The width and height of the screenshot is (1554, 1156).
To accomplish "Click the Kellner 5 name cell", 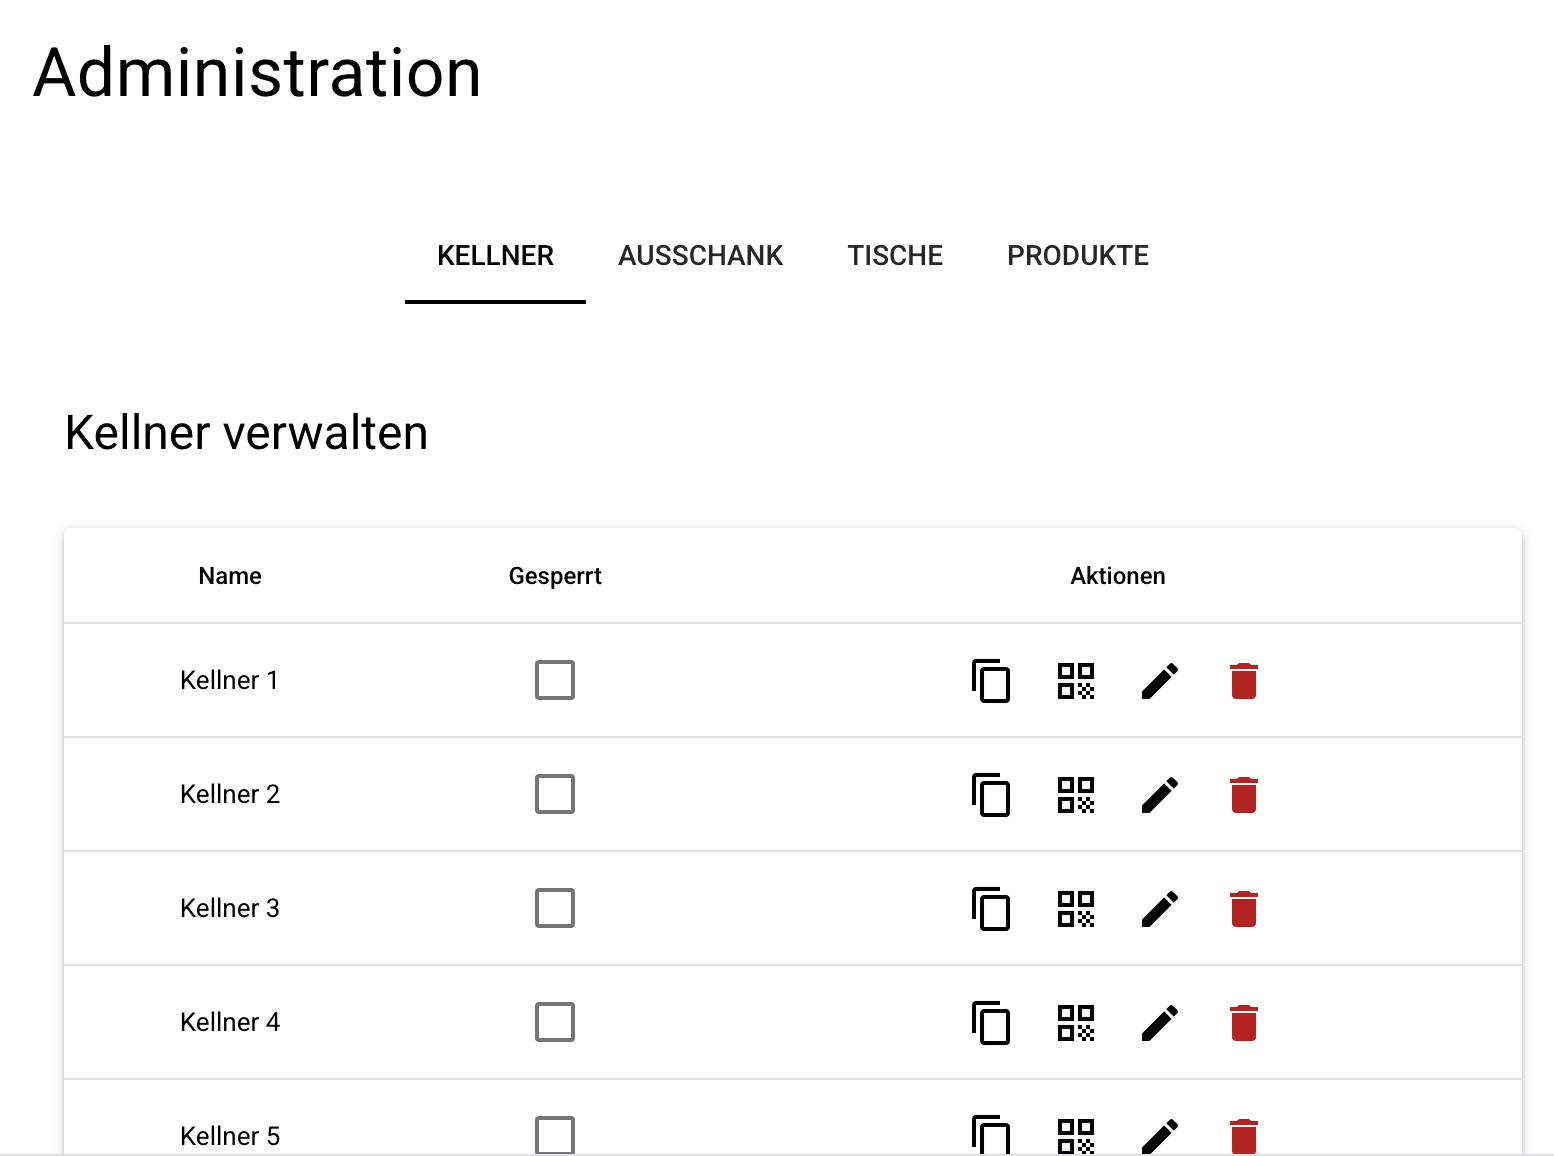I will 230,1136.
